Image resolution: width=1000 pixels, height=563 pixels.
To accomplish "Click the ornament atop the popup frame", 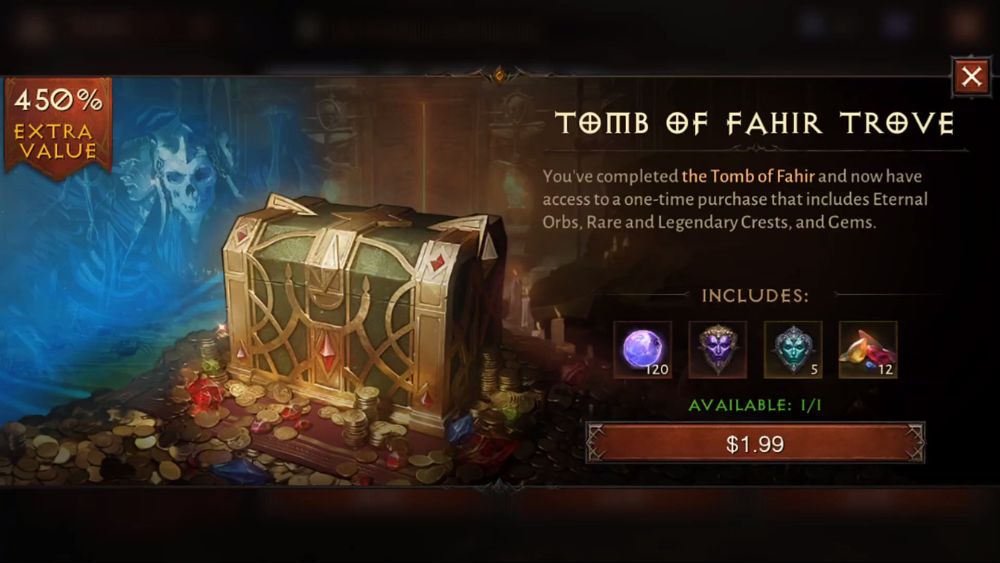I will [x=500, y=75].
